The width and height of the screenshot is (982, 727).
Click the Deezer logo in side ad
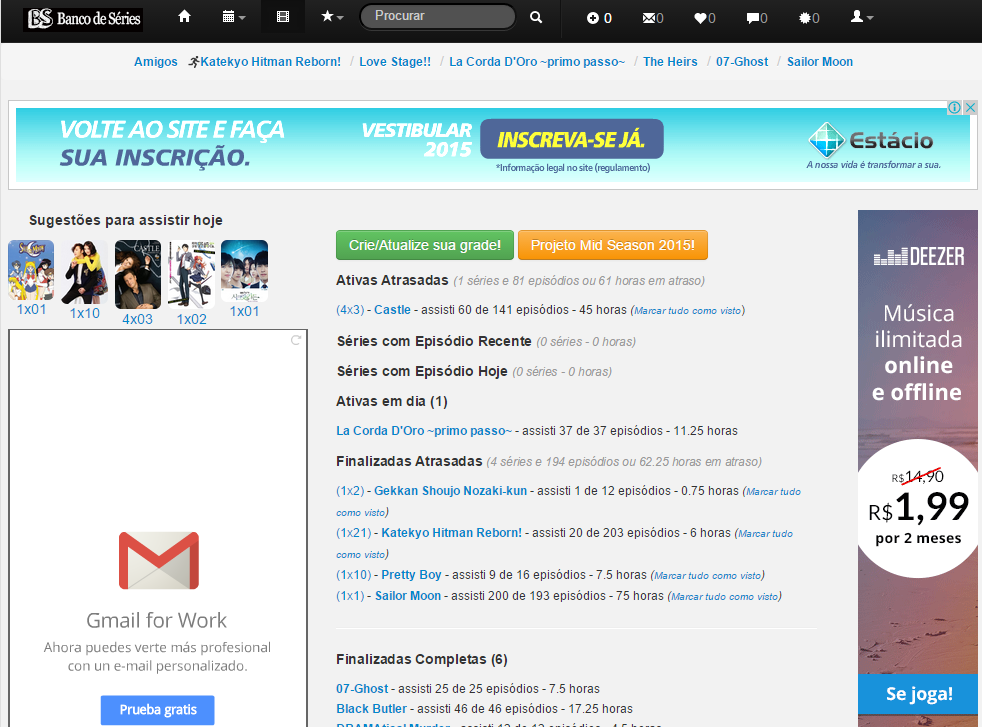(919, 257)
